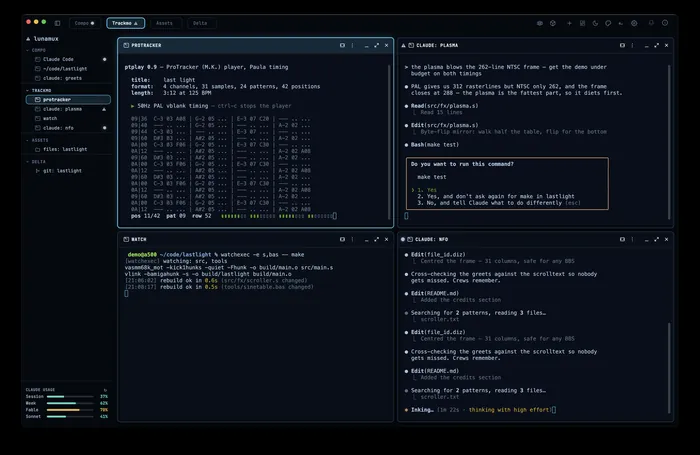The width and height of the screenshot is (700, 455).
Task: Click the snapshot icon in PROTRACKER pane header
Action: click(342, 46)
